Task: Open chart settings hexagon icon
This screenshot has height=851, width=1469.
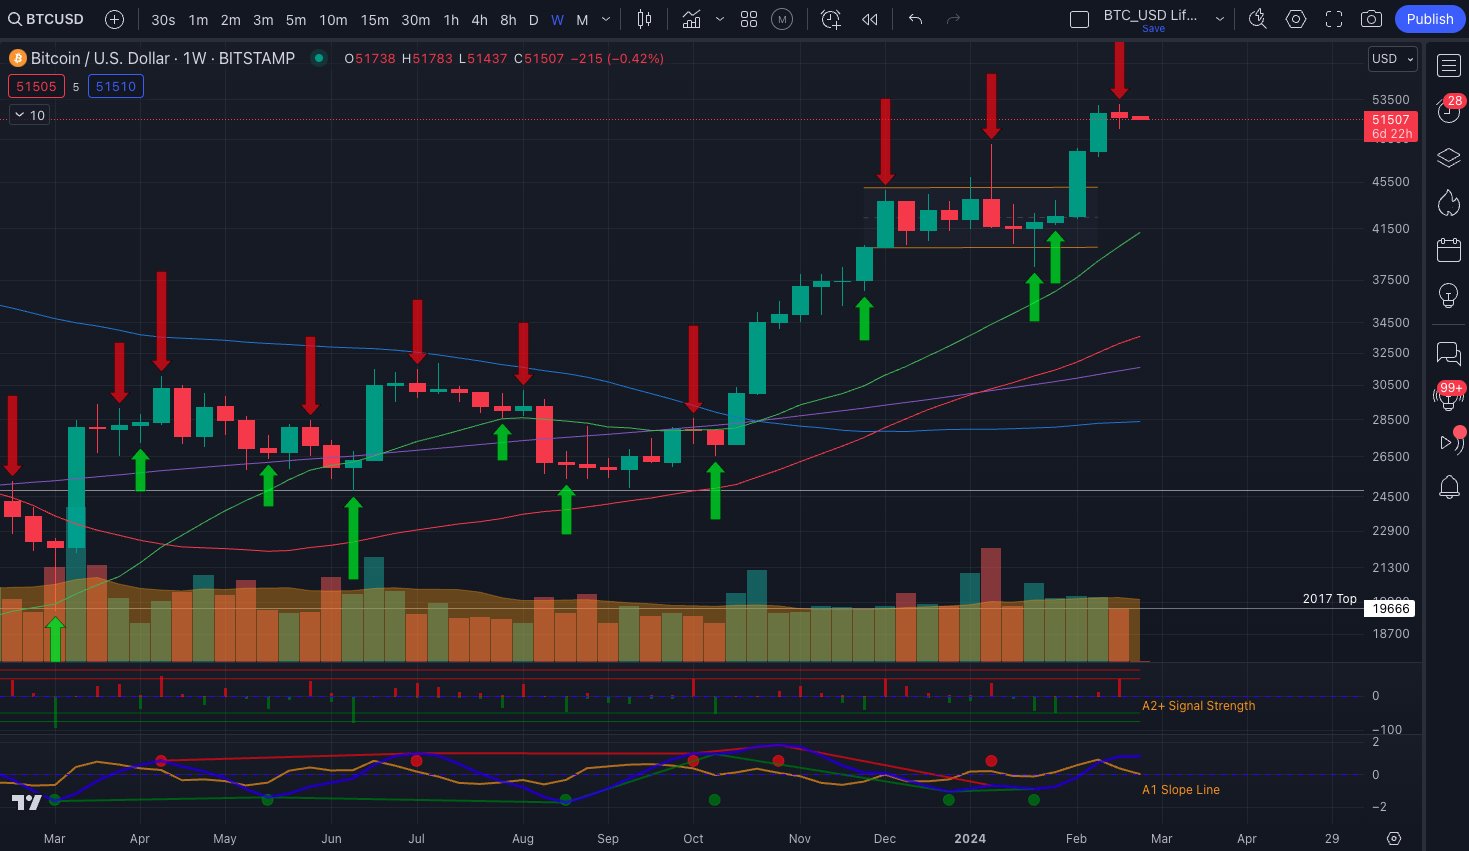Action: (1296, 19)
